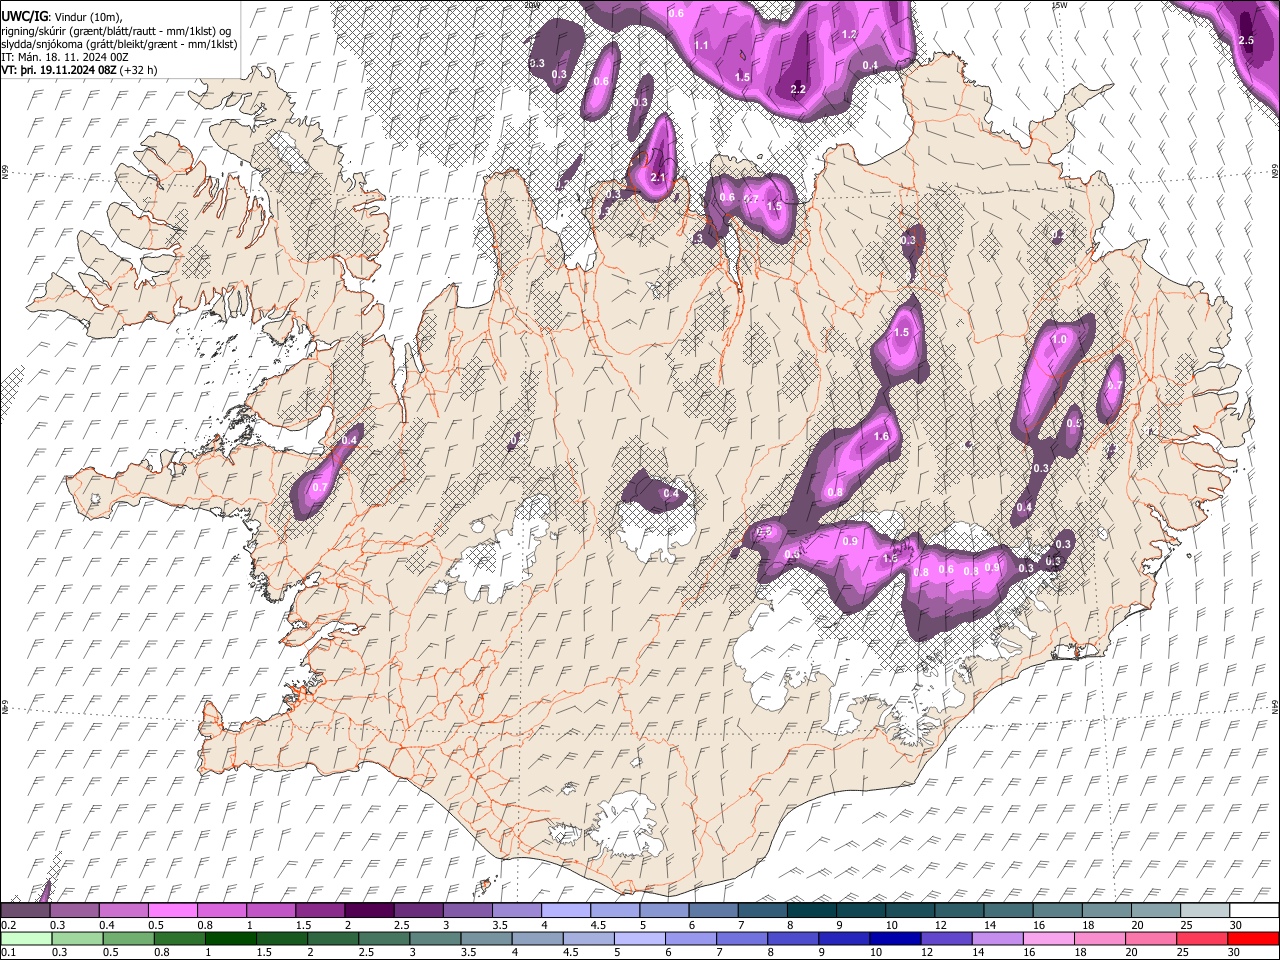Click the palest green lower swatch between 0.1 and 0.3

[26, 938]
